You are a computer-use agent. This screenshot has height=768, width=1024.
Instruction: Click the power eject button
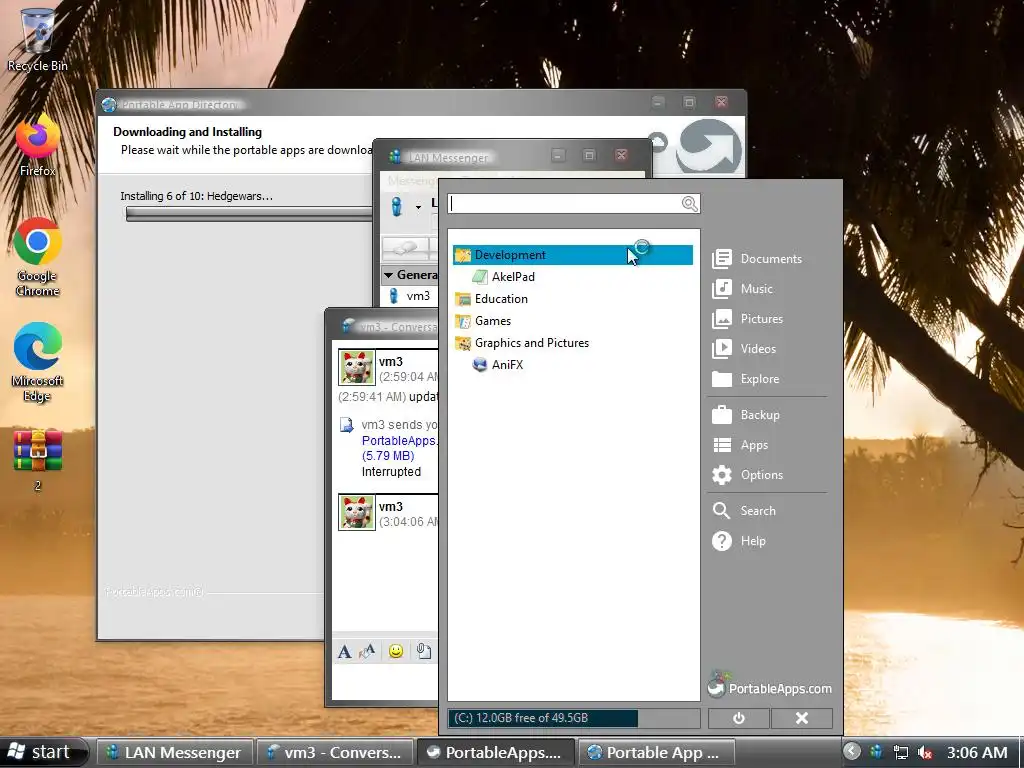pos(739,718)
